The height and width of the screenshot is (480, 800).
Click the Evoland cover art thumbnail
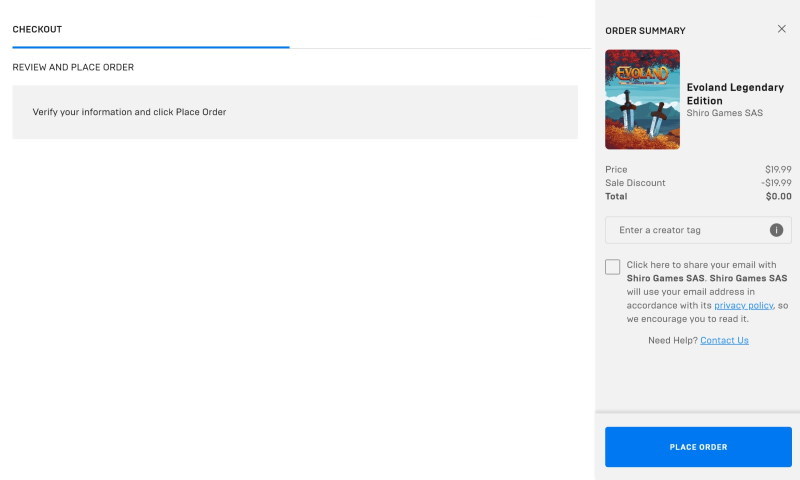(x=642, y=99)
